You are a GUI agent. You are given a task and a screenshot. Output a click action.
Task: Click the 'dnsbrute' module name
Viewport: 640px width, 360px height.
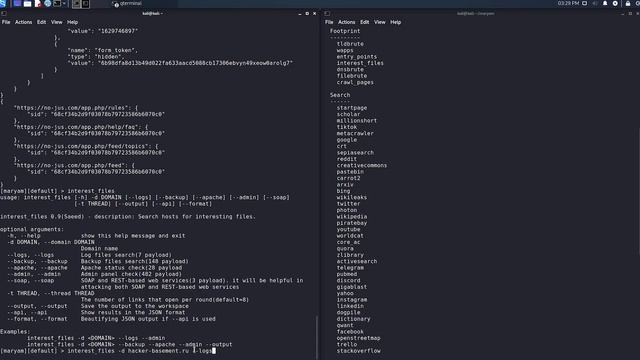click(x=350, y=69)
